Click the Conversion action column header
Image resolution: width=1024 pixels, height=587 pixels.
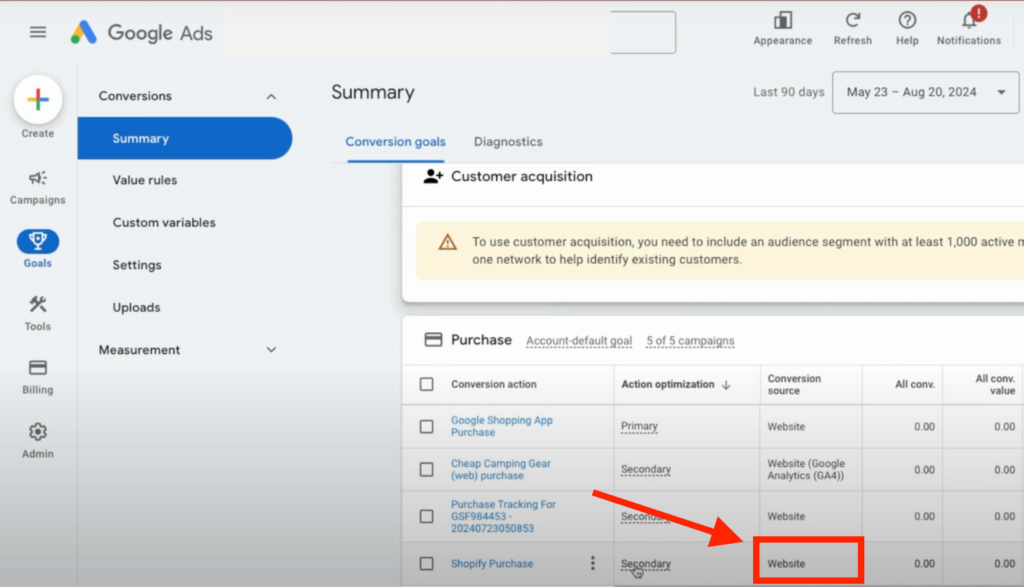(493, 385)
